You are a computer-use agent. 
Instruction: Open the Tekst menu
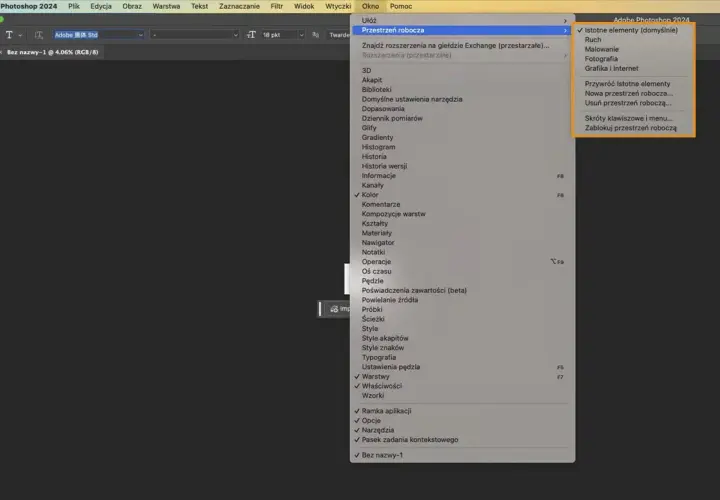pyautogui.click(x=199, y=6)
